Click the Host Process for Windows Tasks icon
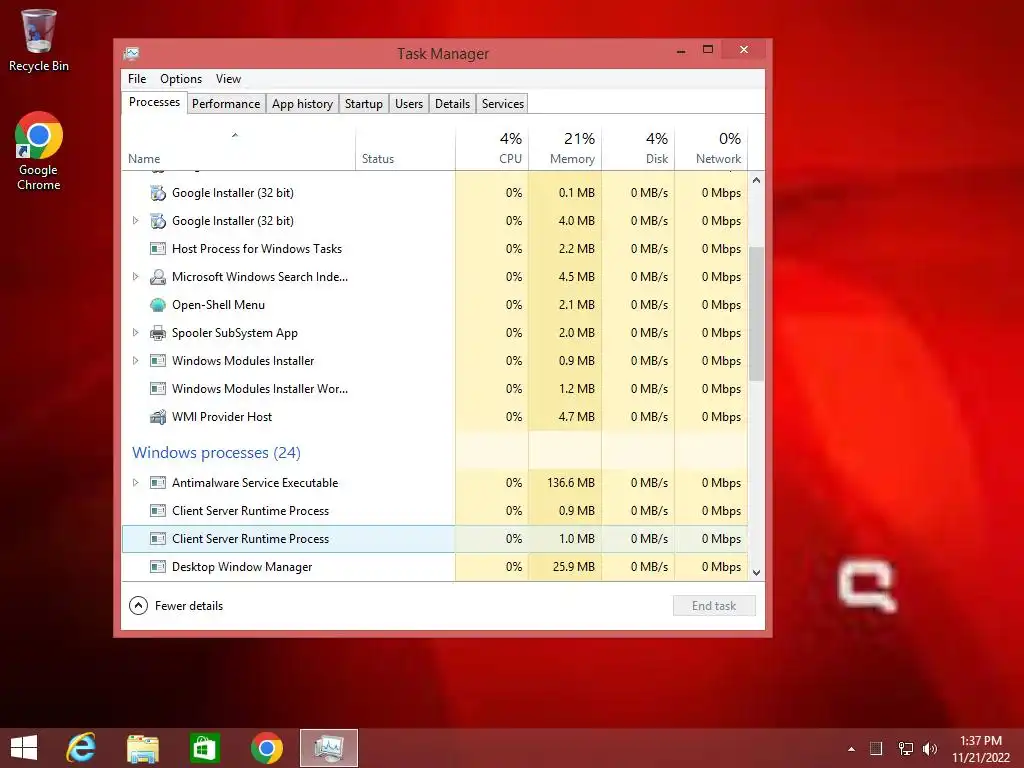This screenshot has width=1024, height=768. (x=157, y=249)
